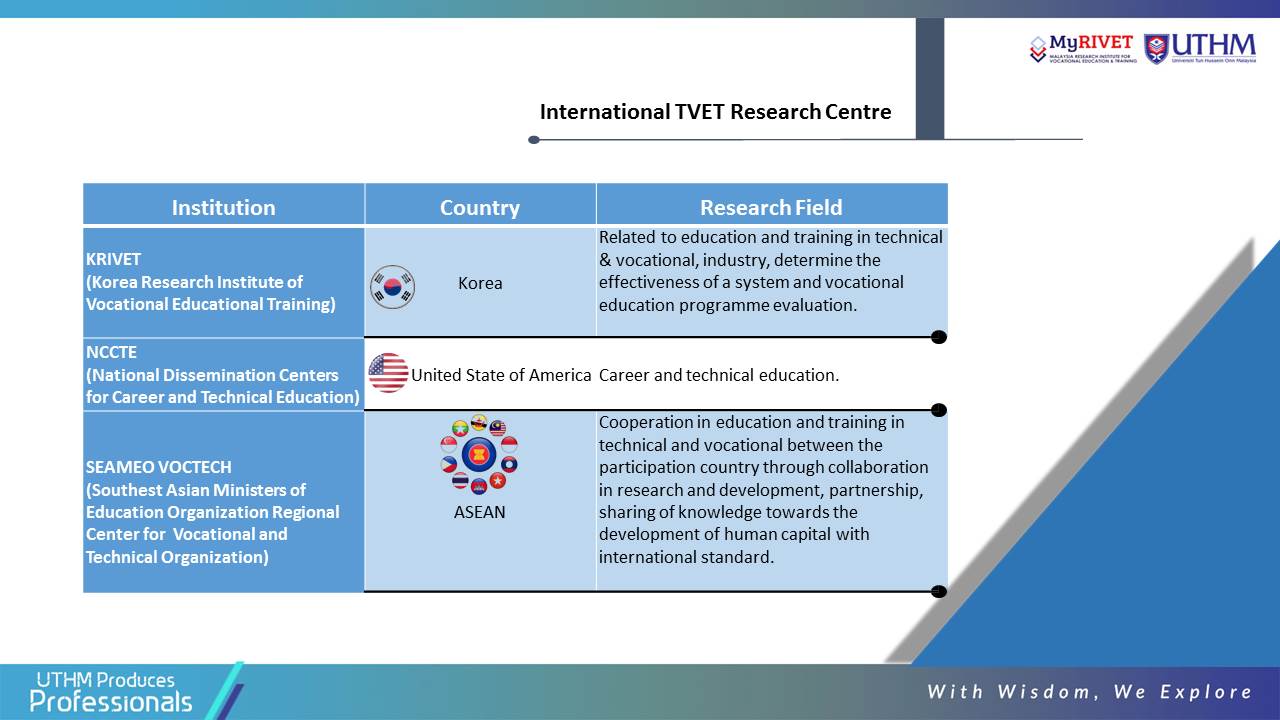Click the Career and technical education text

click(719, 375)
